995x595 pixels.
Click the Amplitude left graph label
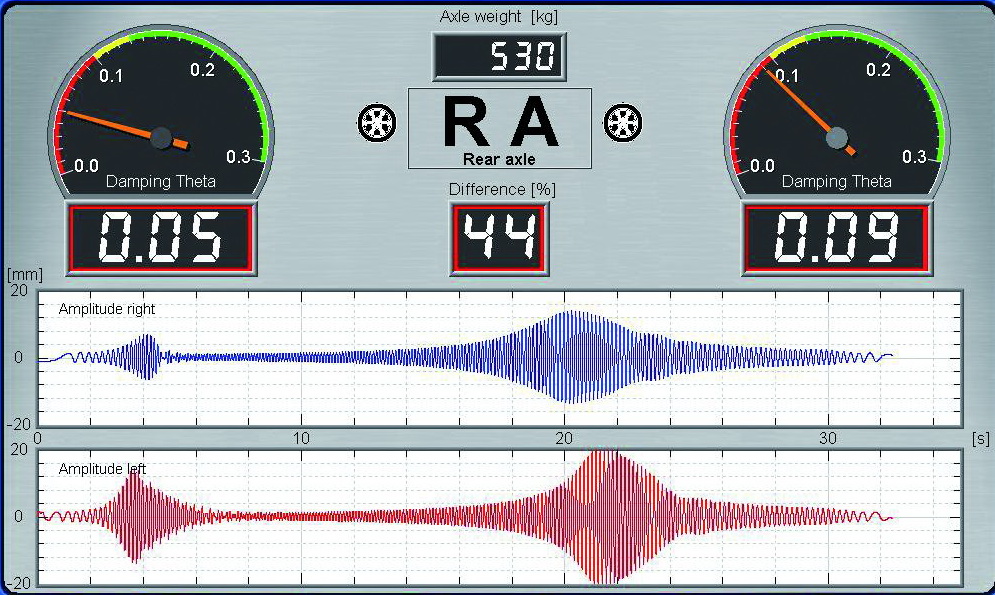coord(103,469)
